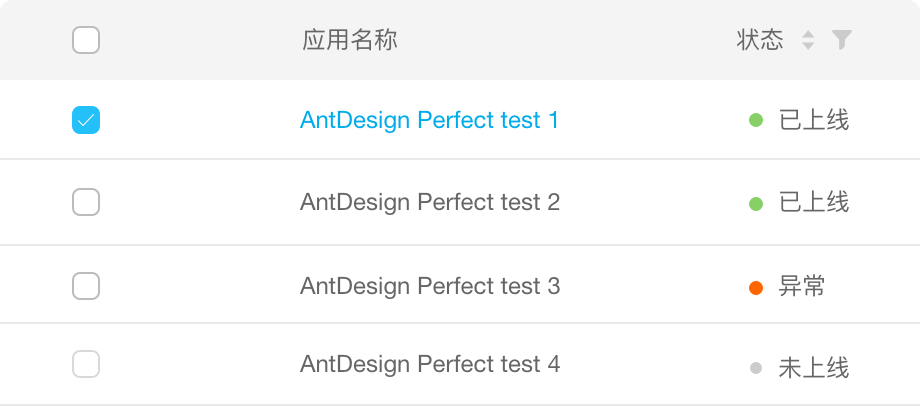Select AntDesign Perfect test 4 name
The height and width of the screenshot is (406, 920).
(429, 364)
